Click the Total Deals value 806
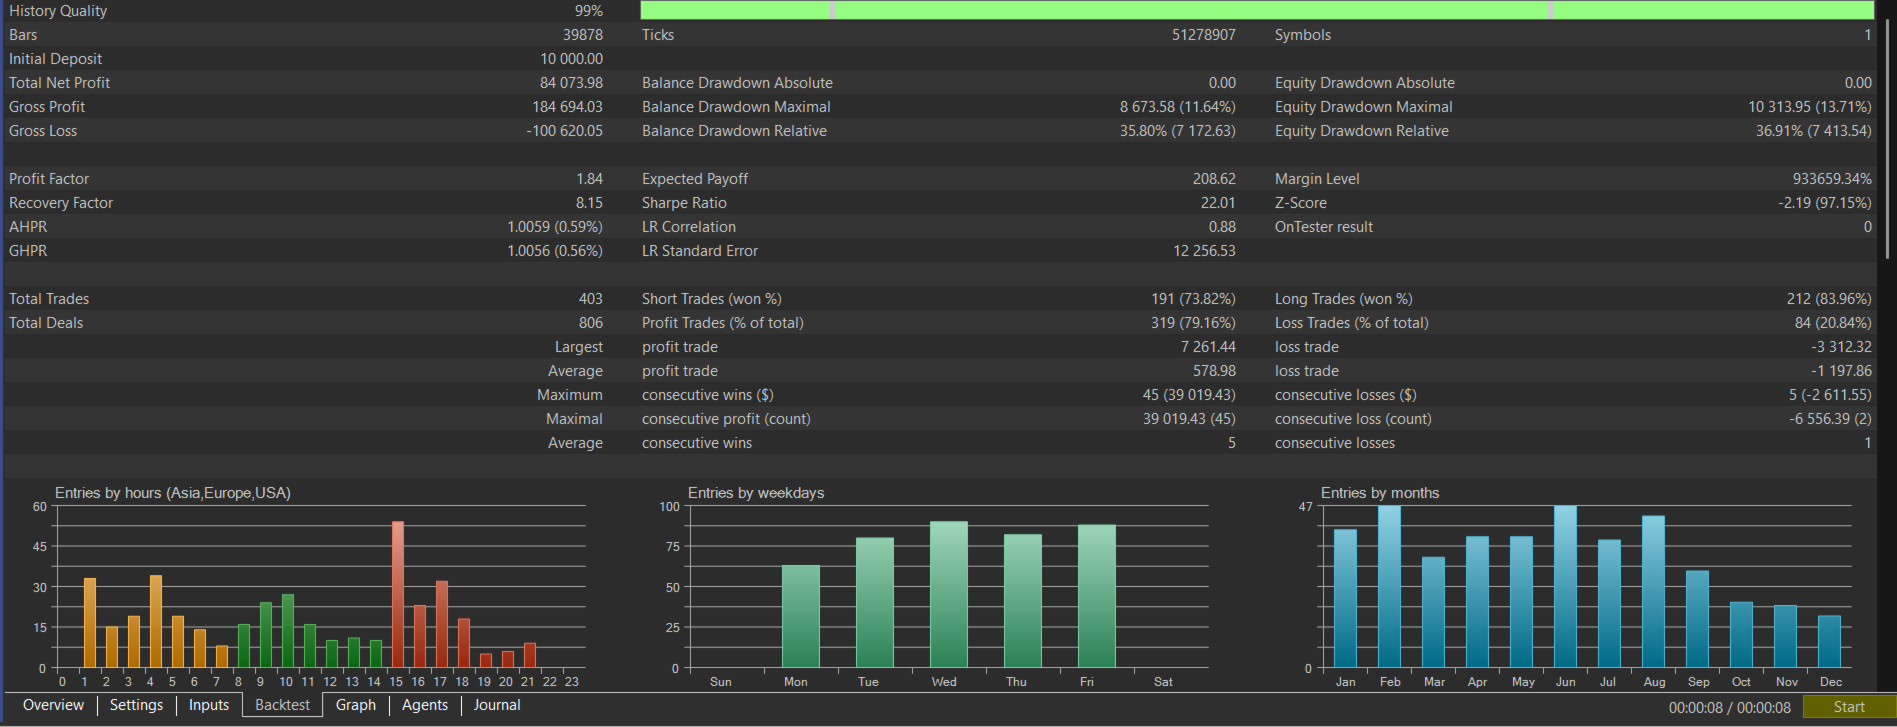 (x=591, y=323)
